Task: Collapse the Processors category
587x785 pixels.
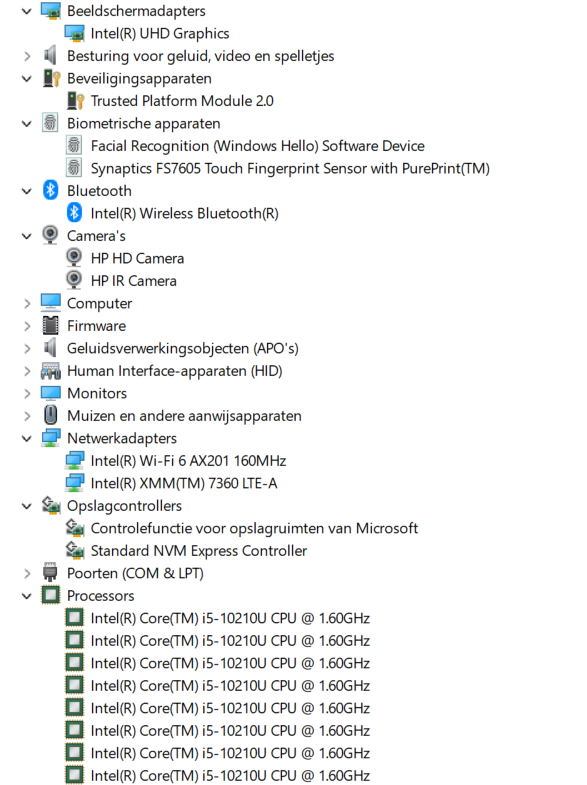Action: (x=27, y=596)
